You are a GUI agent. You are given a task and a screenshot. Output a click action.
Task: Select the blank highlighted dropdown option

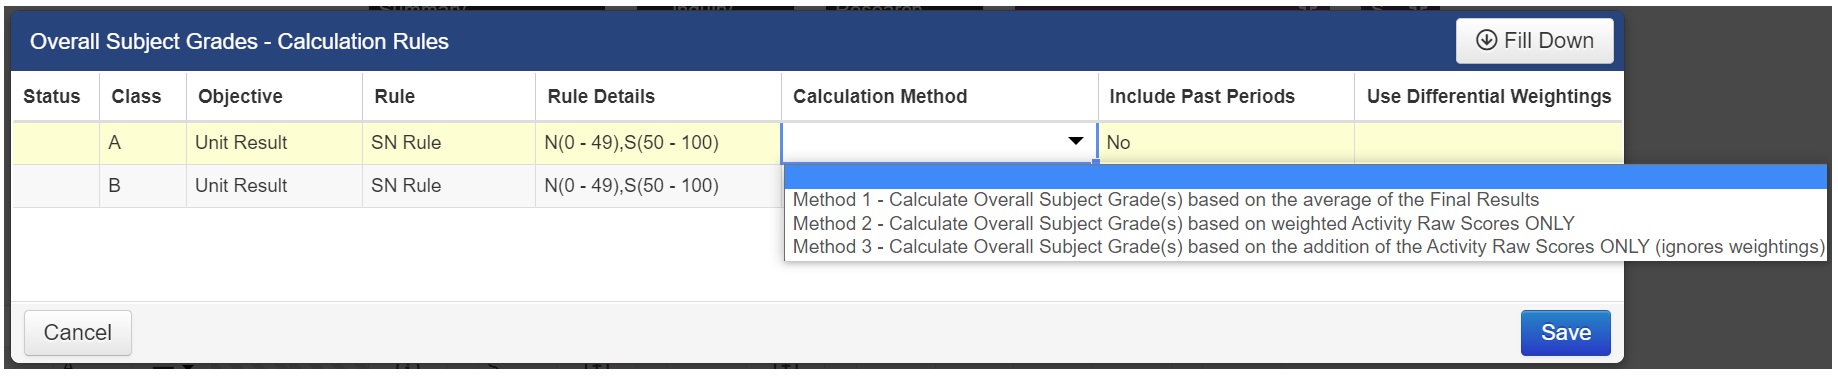tap(1305, 177)
